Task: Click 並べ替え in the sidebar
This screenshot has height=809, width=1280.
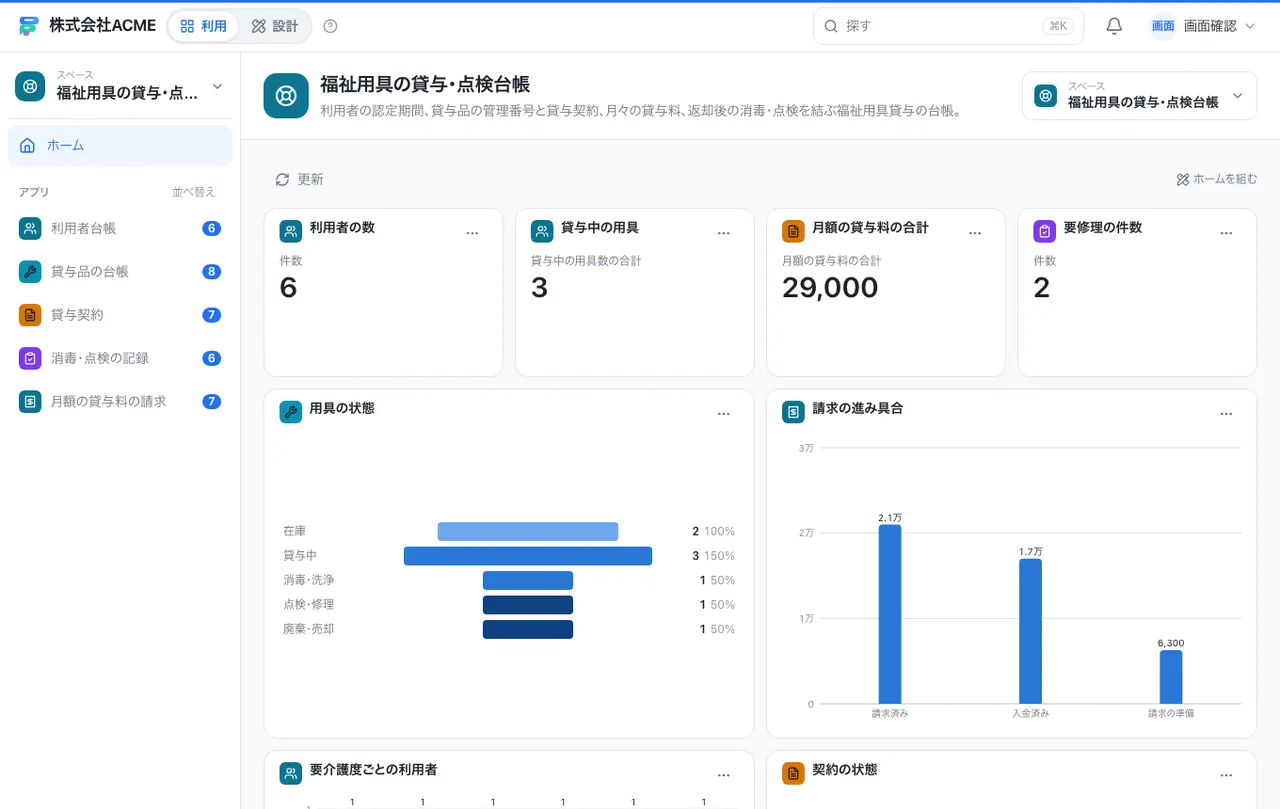Action: pos(193,192)
